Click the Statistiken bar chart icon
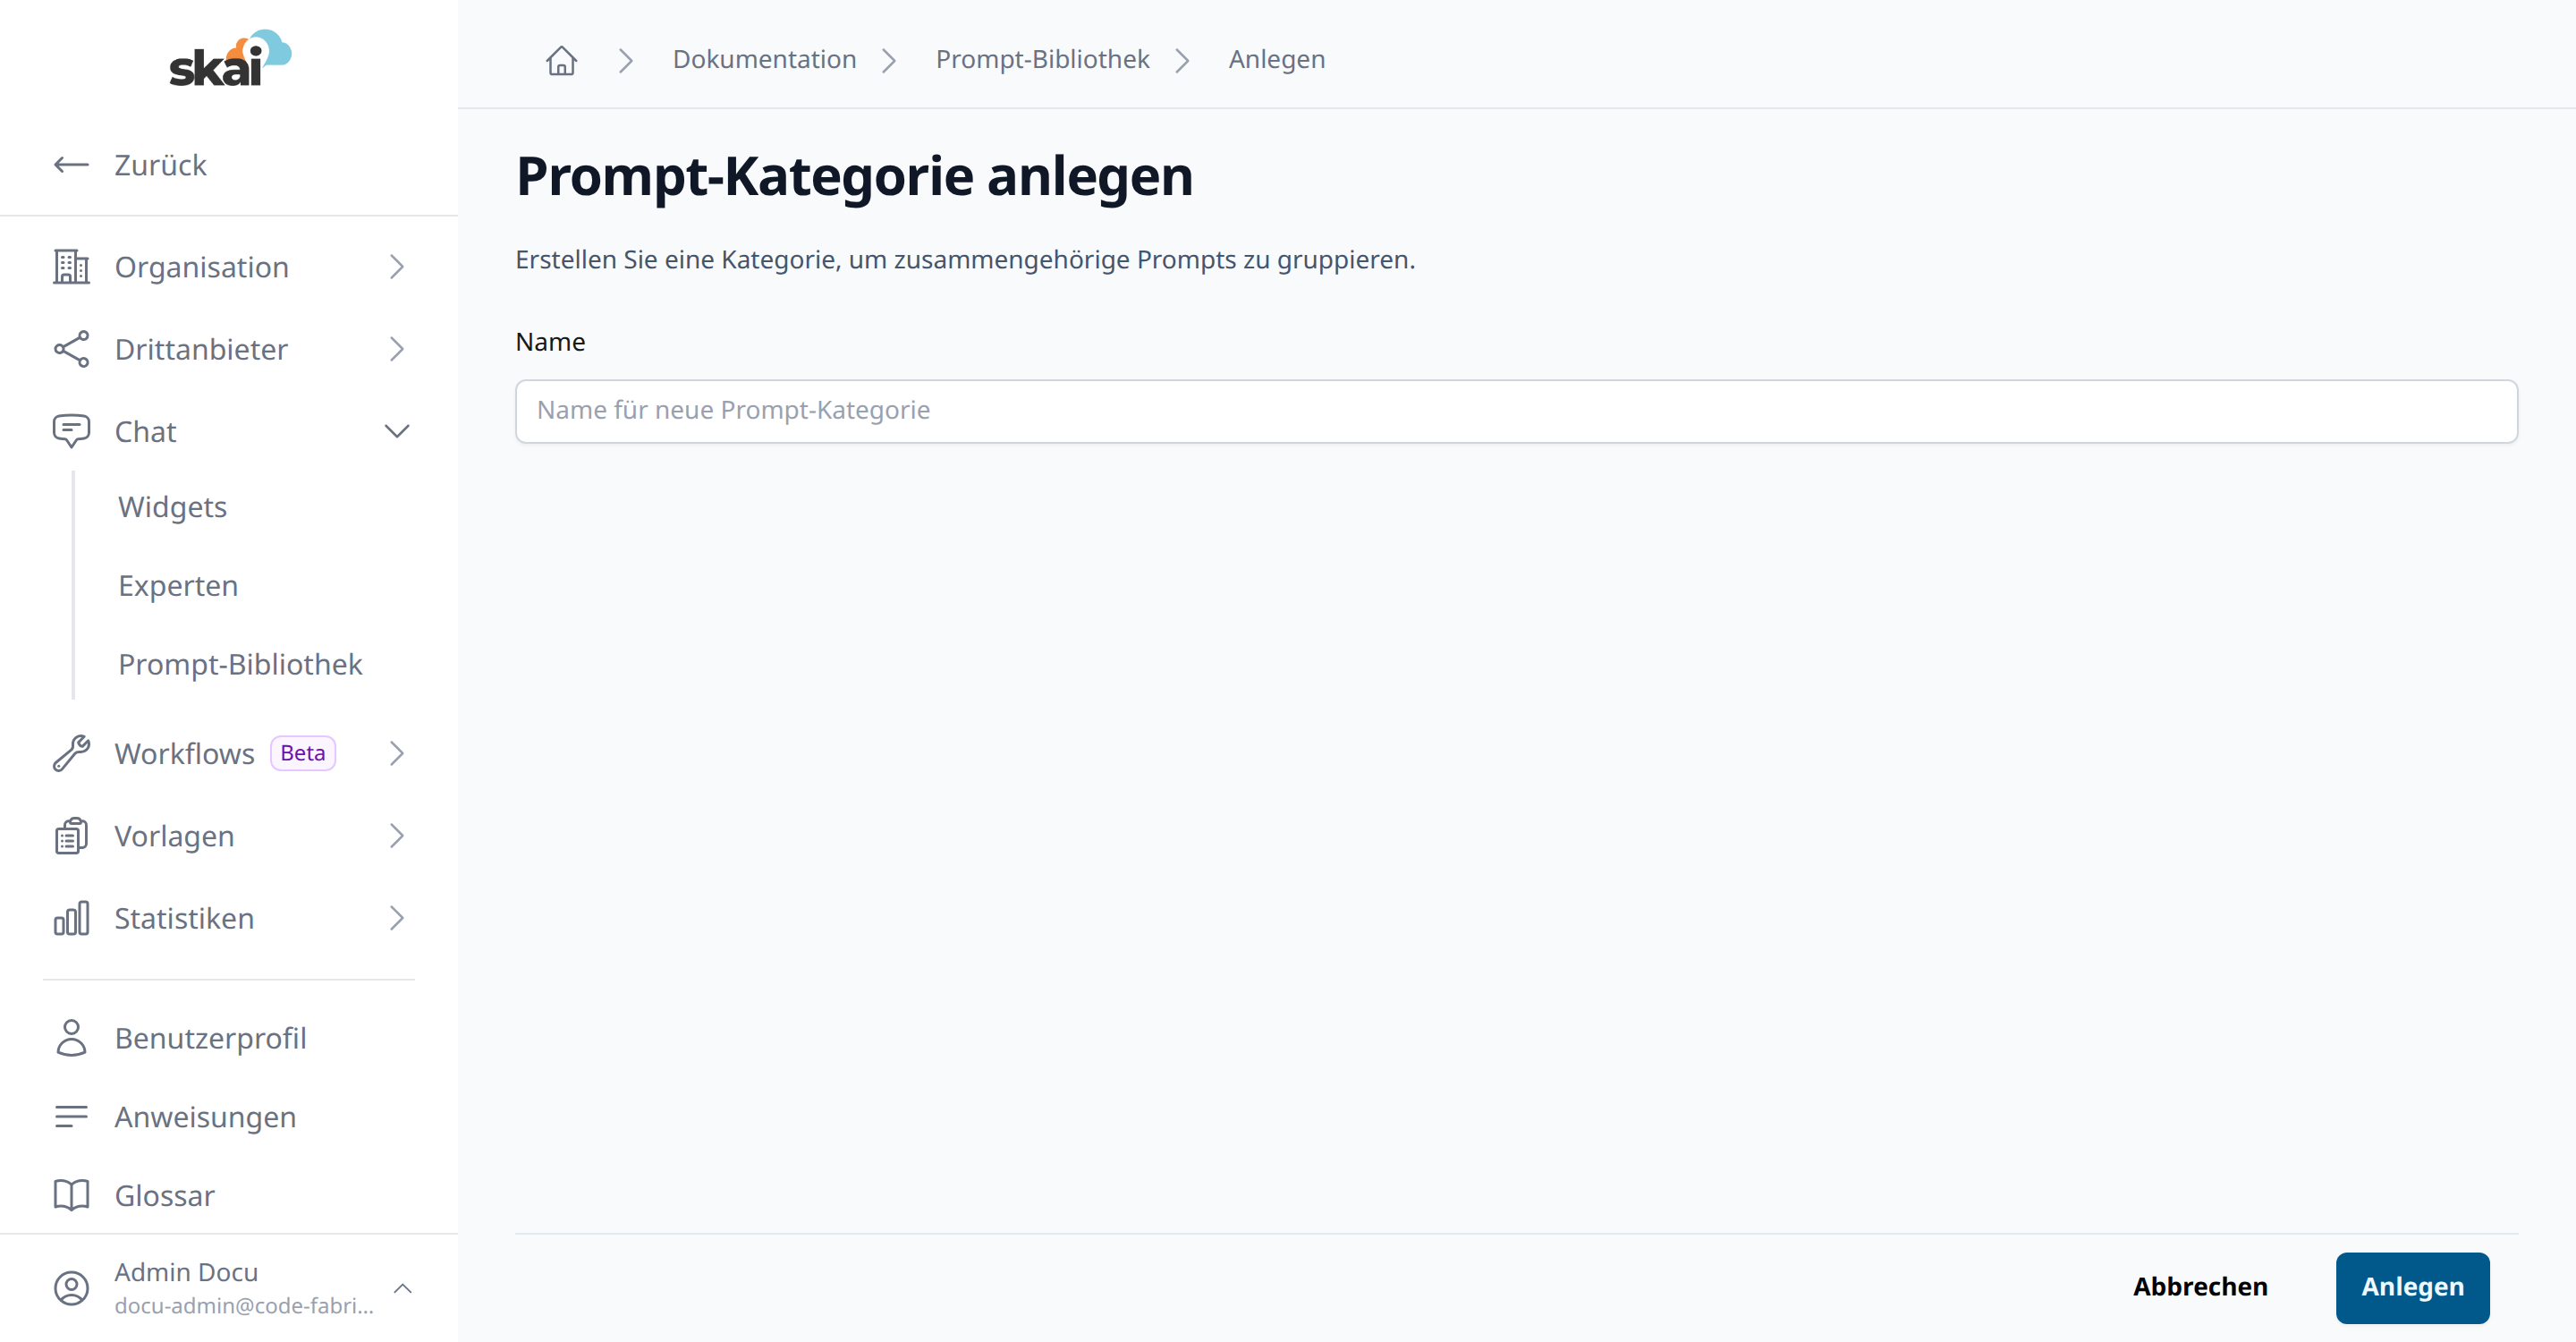Screen dimensions: 2576x1342 [71, 918]
